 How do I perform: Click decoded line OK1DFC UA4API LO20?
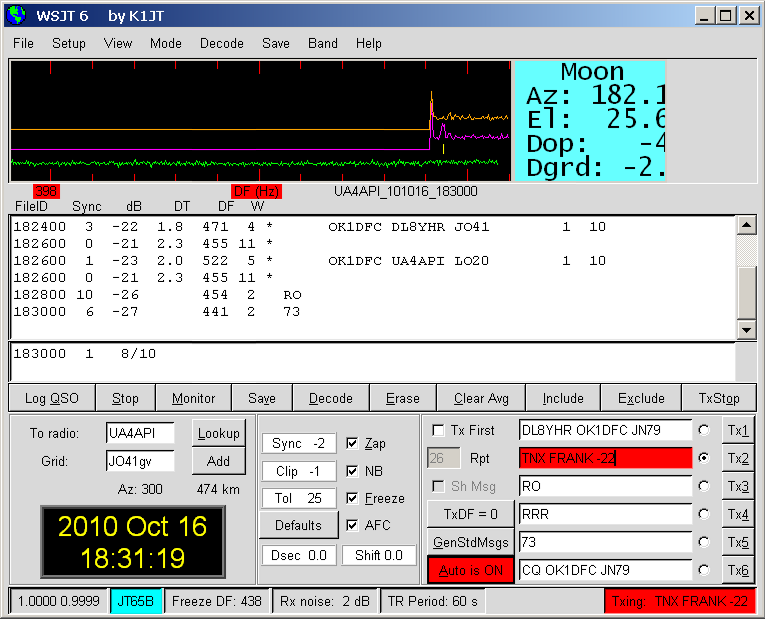[309, 260]
